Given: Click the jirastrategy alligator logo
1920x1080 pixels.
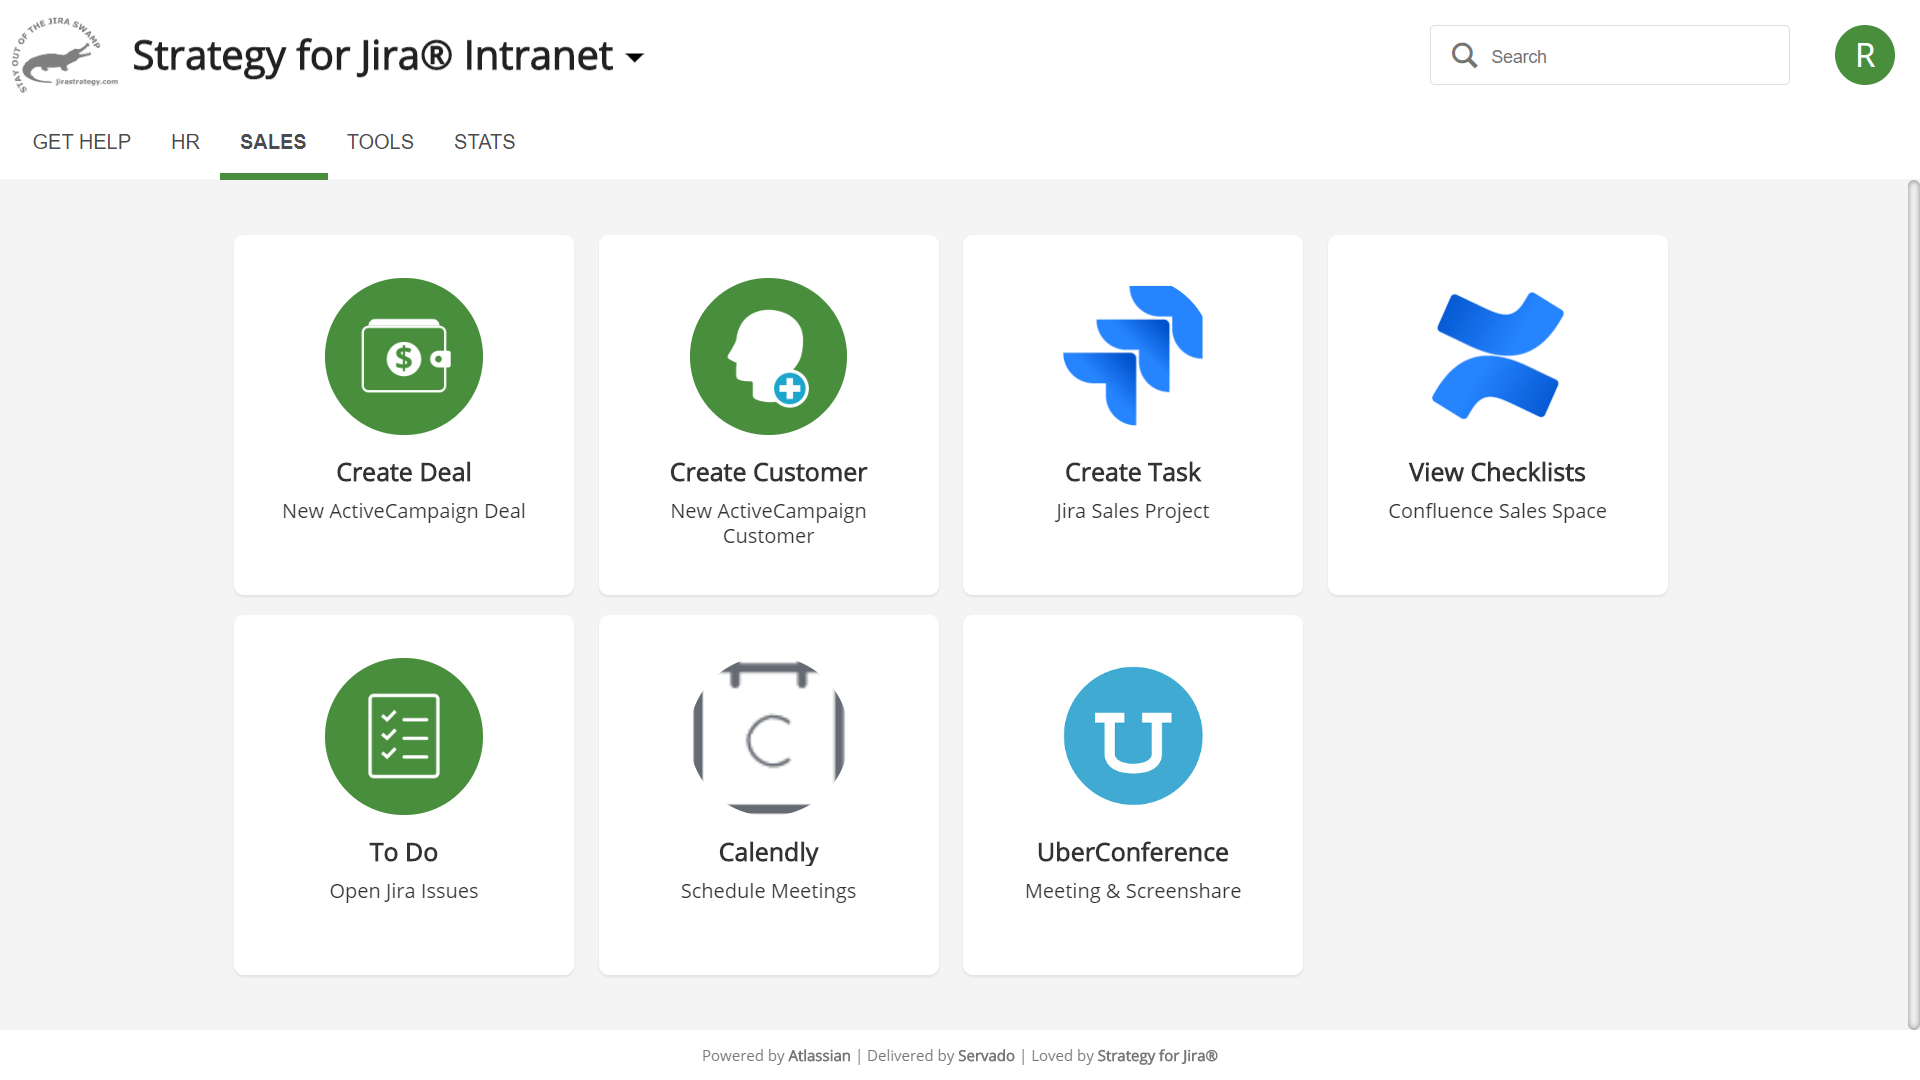Looking at the screenshot, I should click(64, 56).
